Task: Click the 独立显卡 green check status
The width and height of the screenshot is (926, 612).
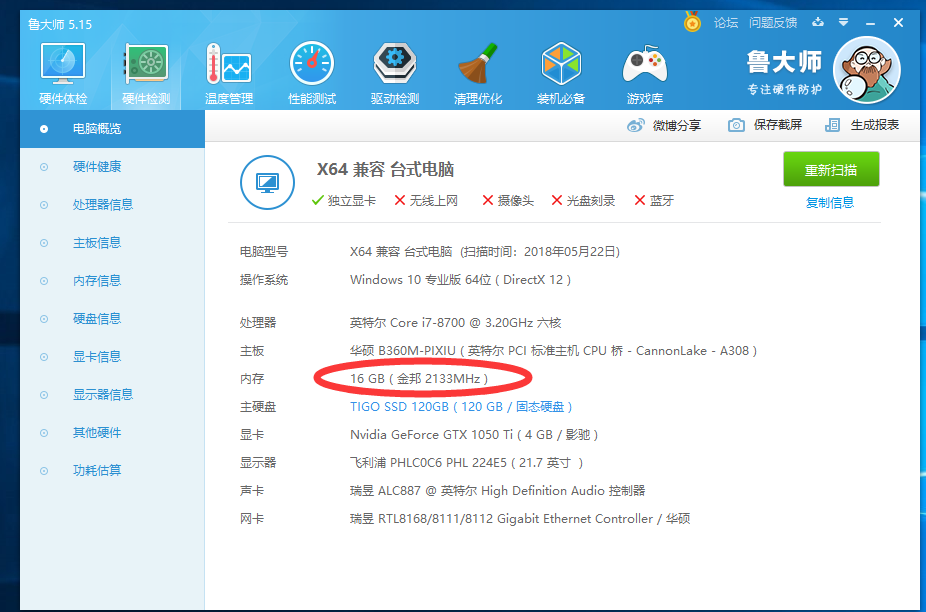Action: [x=344, y=201]
